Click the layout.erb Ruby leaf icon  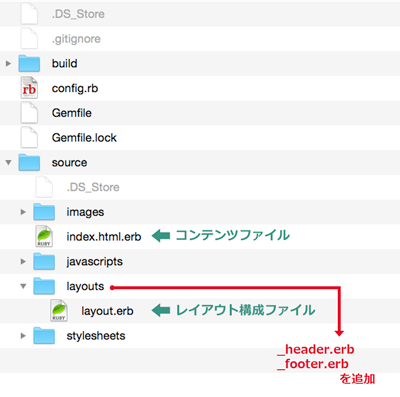pos(59,311)
